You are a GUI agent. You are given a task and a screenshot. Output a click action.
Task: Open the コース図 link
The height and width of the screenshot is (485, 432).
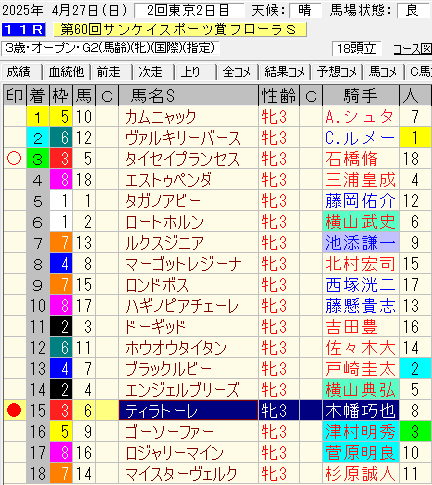(x=412, y=49)
